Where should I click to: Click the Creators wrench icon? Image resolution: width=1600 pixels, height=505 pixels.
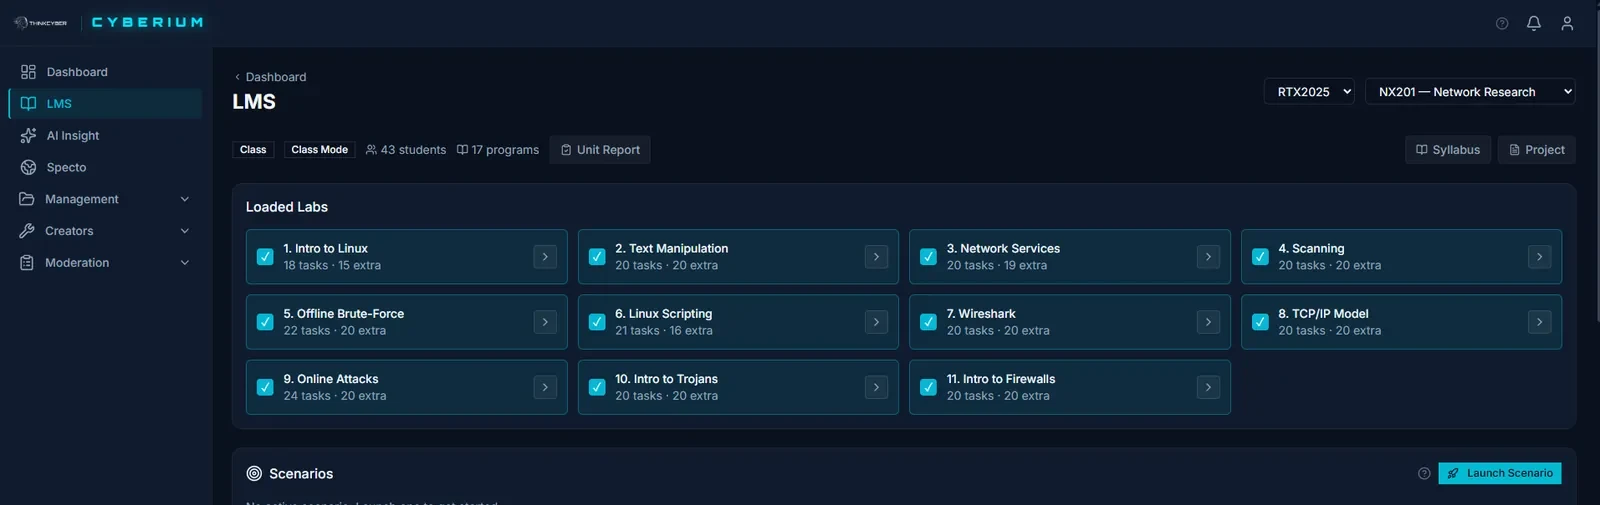[x=27, y=231]
